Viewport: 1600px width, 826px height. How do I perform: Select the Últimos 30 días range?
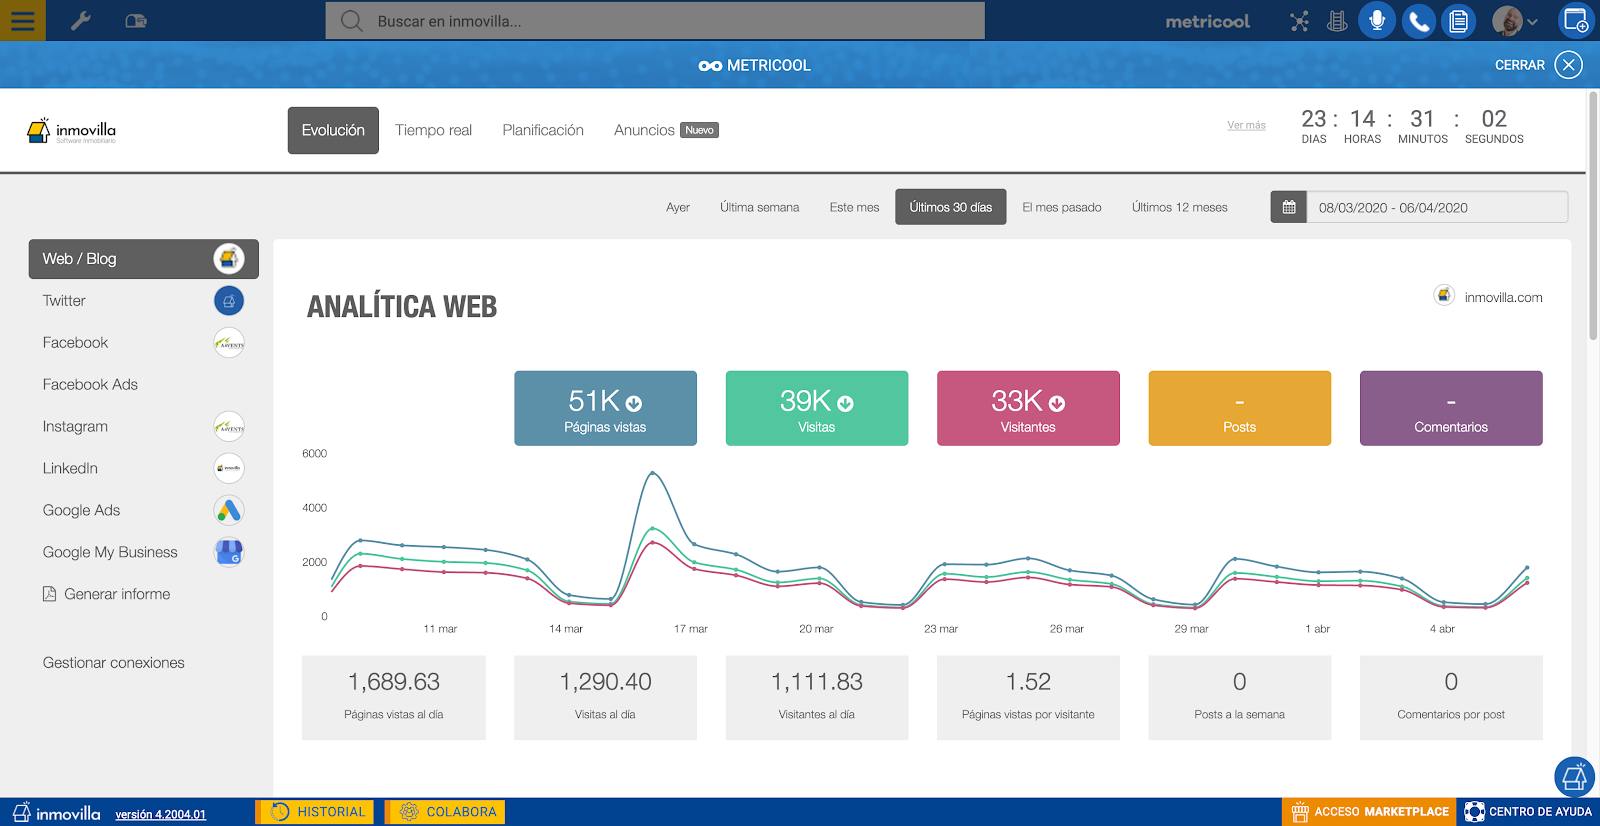tap(951, 207)
